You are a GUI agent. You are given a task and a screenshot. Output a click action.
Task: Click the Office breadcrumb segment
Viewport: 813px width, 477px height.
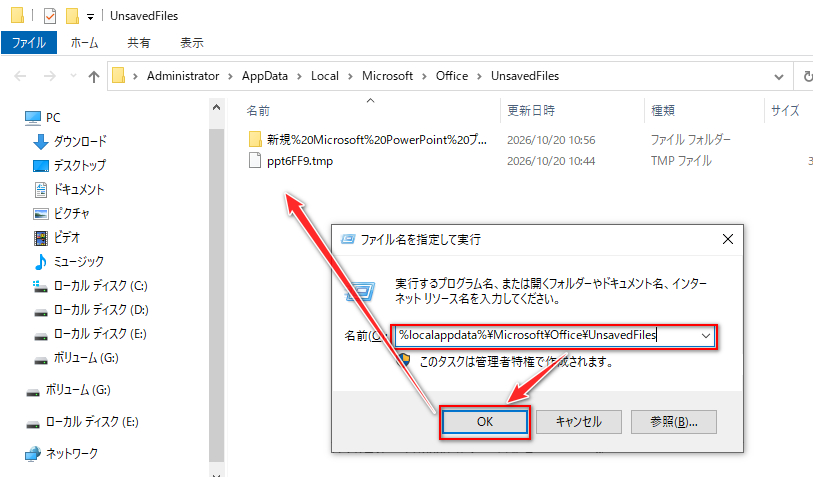coord(452,76)
